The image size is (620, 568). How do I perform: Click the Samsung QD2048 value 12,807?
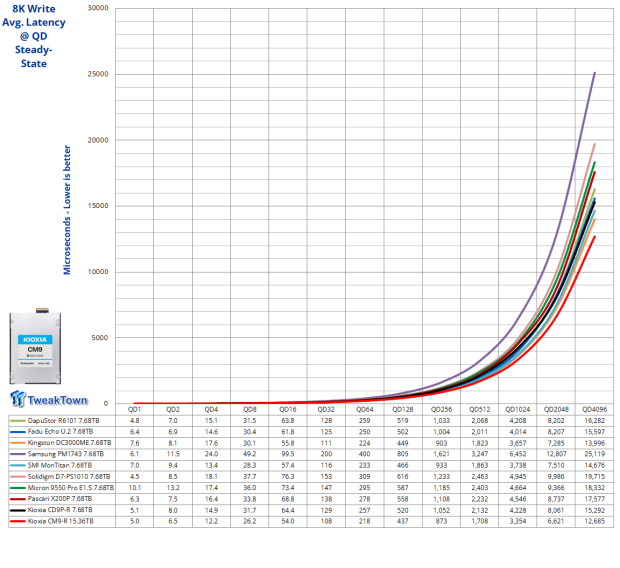tap(556, 454)
